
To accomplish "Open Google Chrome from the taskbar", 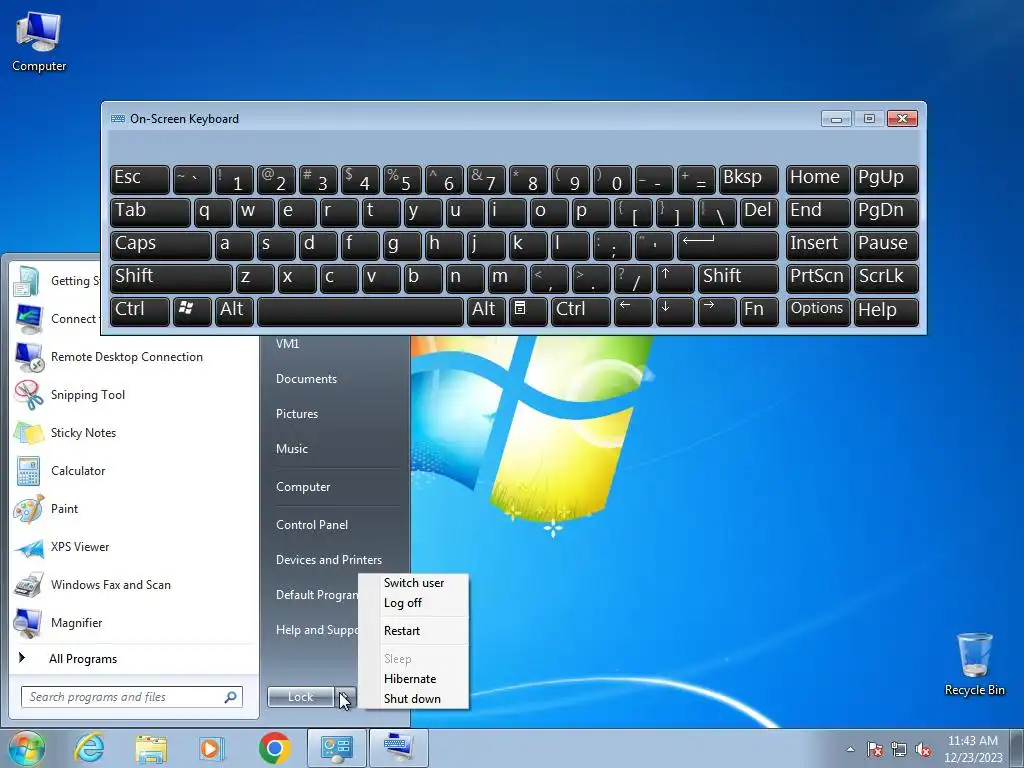I will (274, 748).
